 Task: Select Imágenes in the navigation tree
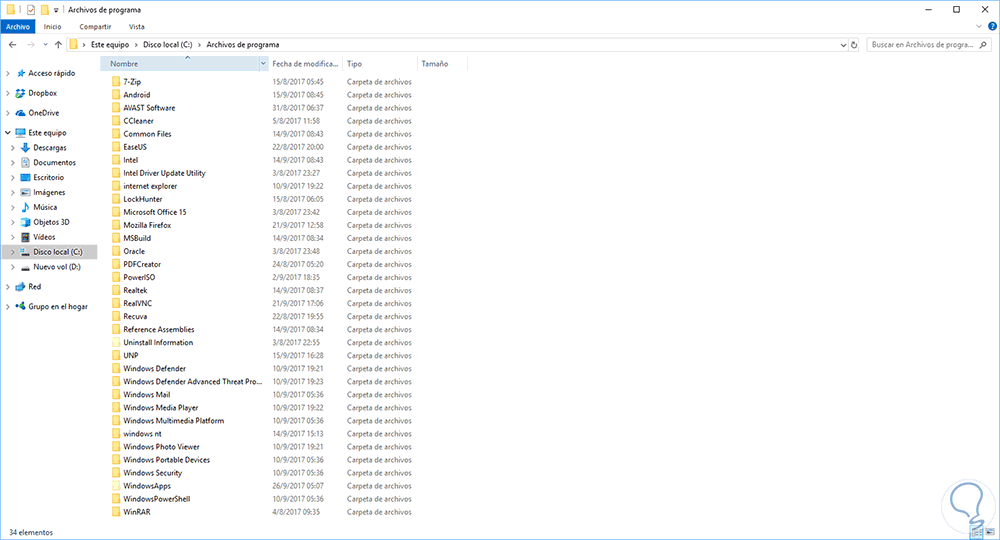(49, 193)
